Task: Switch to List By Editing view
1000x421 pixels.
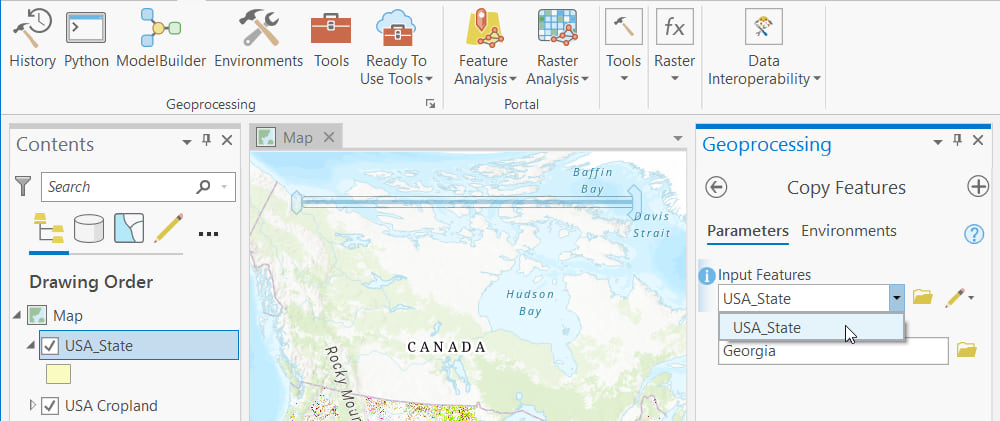Action: click(x=168, y=228)
